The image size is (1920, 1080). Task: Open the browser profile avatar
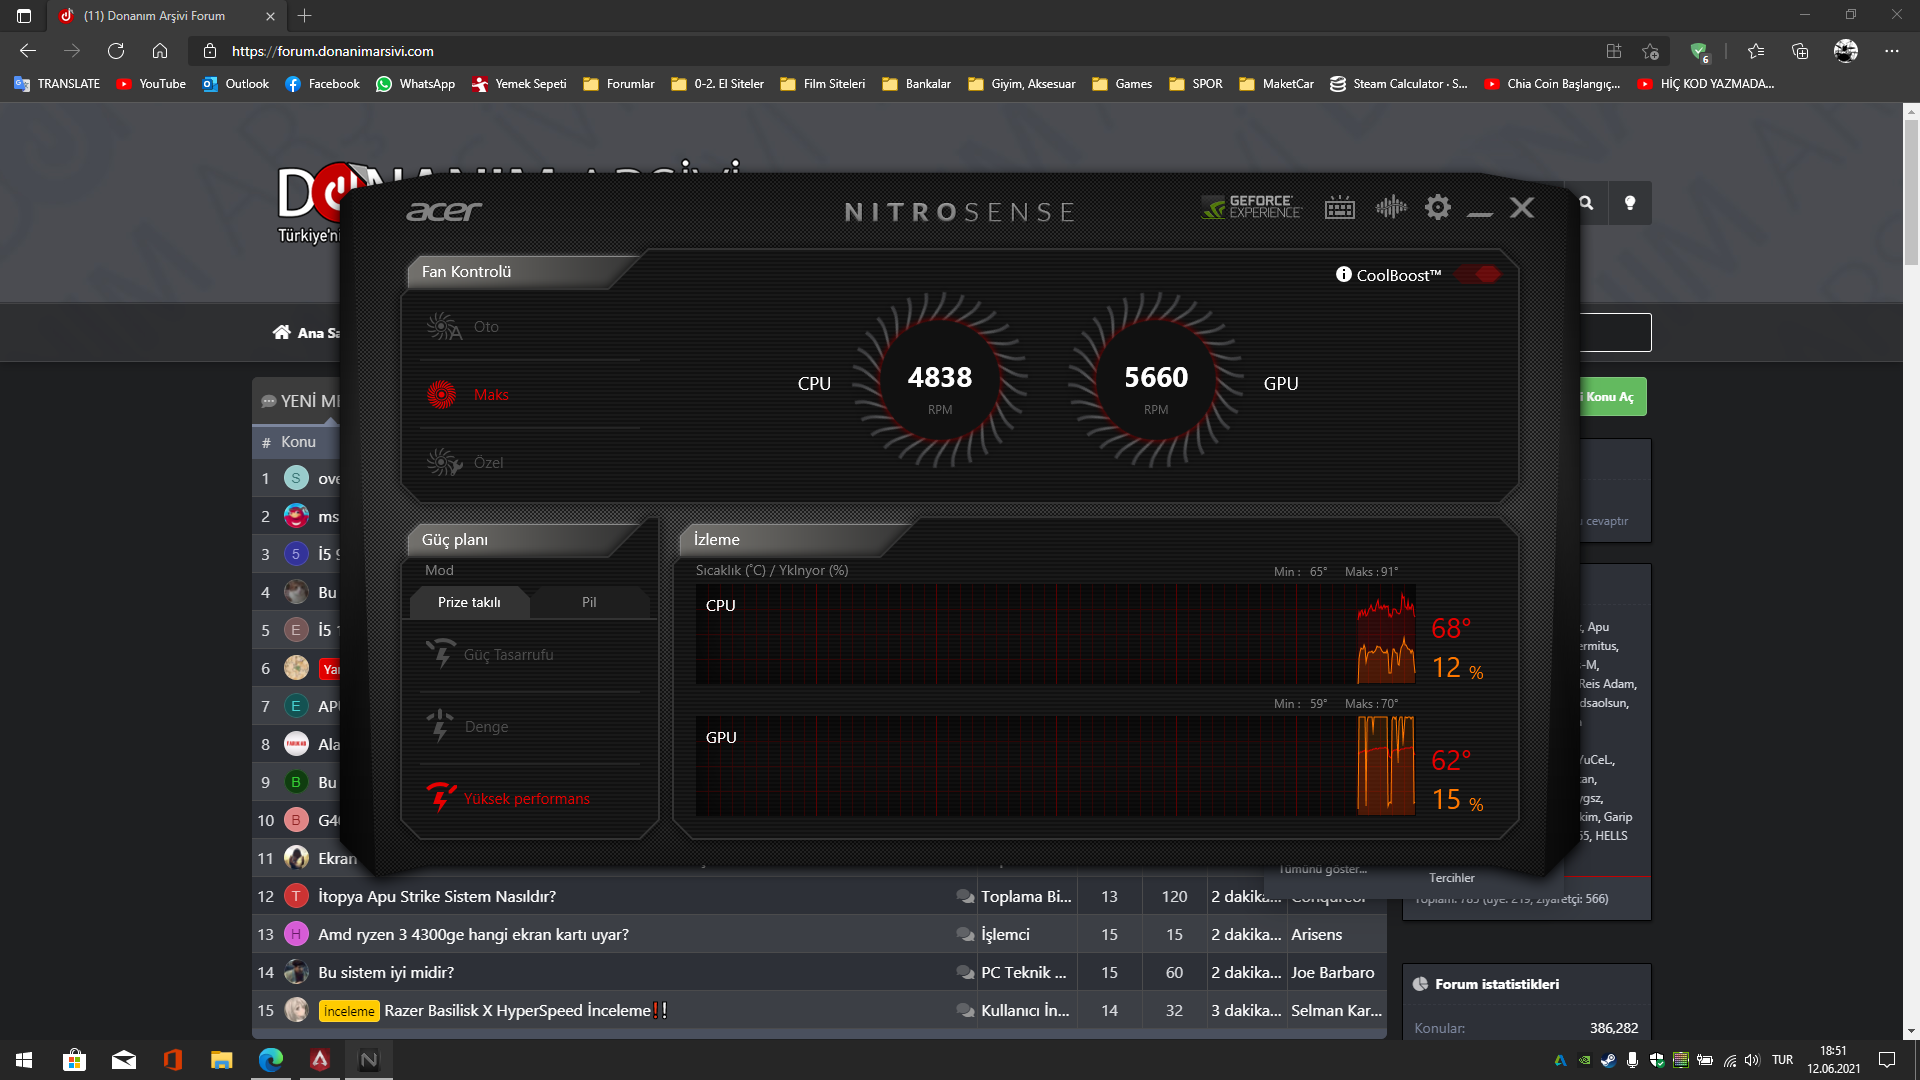point(1846,51)
